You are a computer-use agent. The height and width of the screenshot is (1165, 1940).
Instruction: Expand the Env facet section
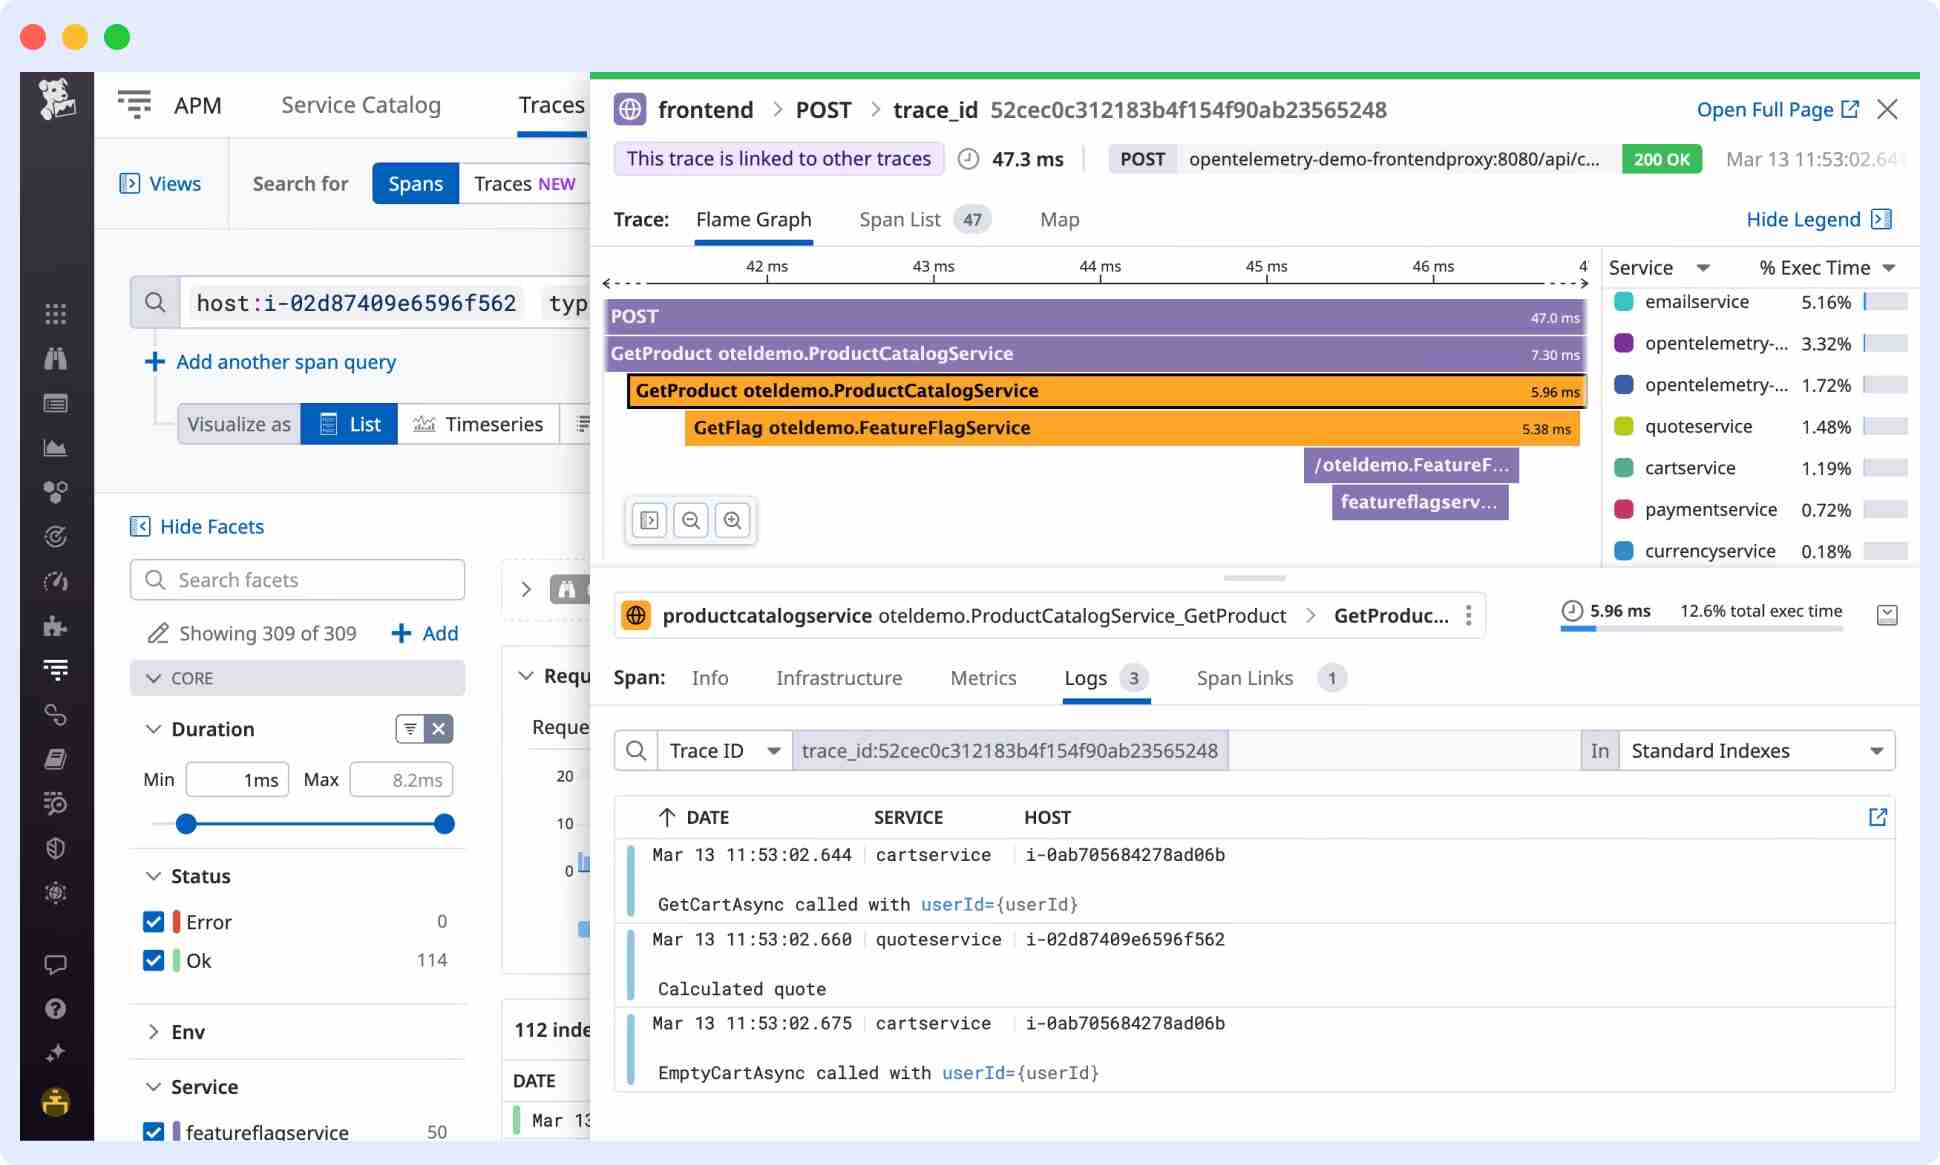point(154,1031)
